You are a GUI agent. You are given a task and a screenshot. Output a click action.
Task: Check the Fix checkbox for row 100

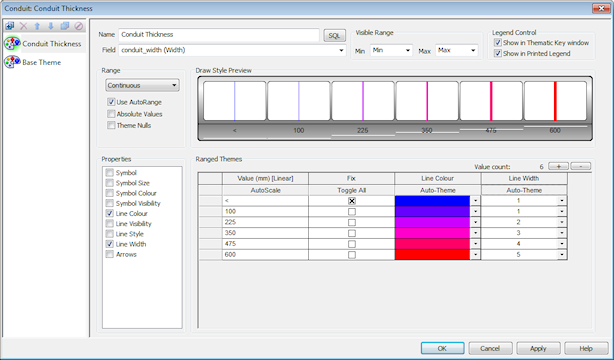[x=352, y=212]
